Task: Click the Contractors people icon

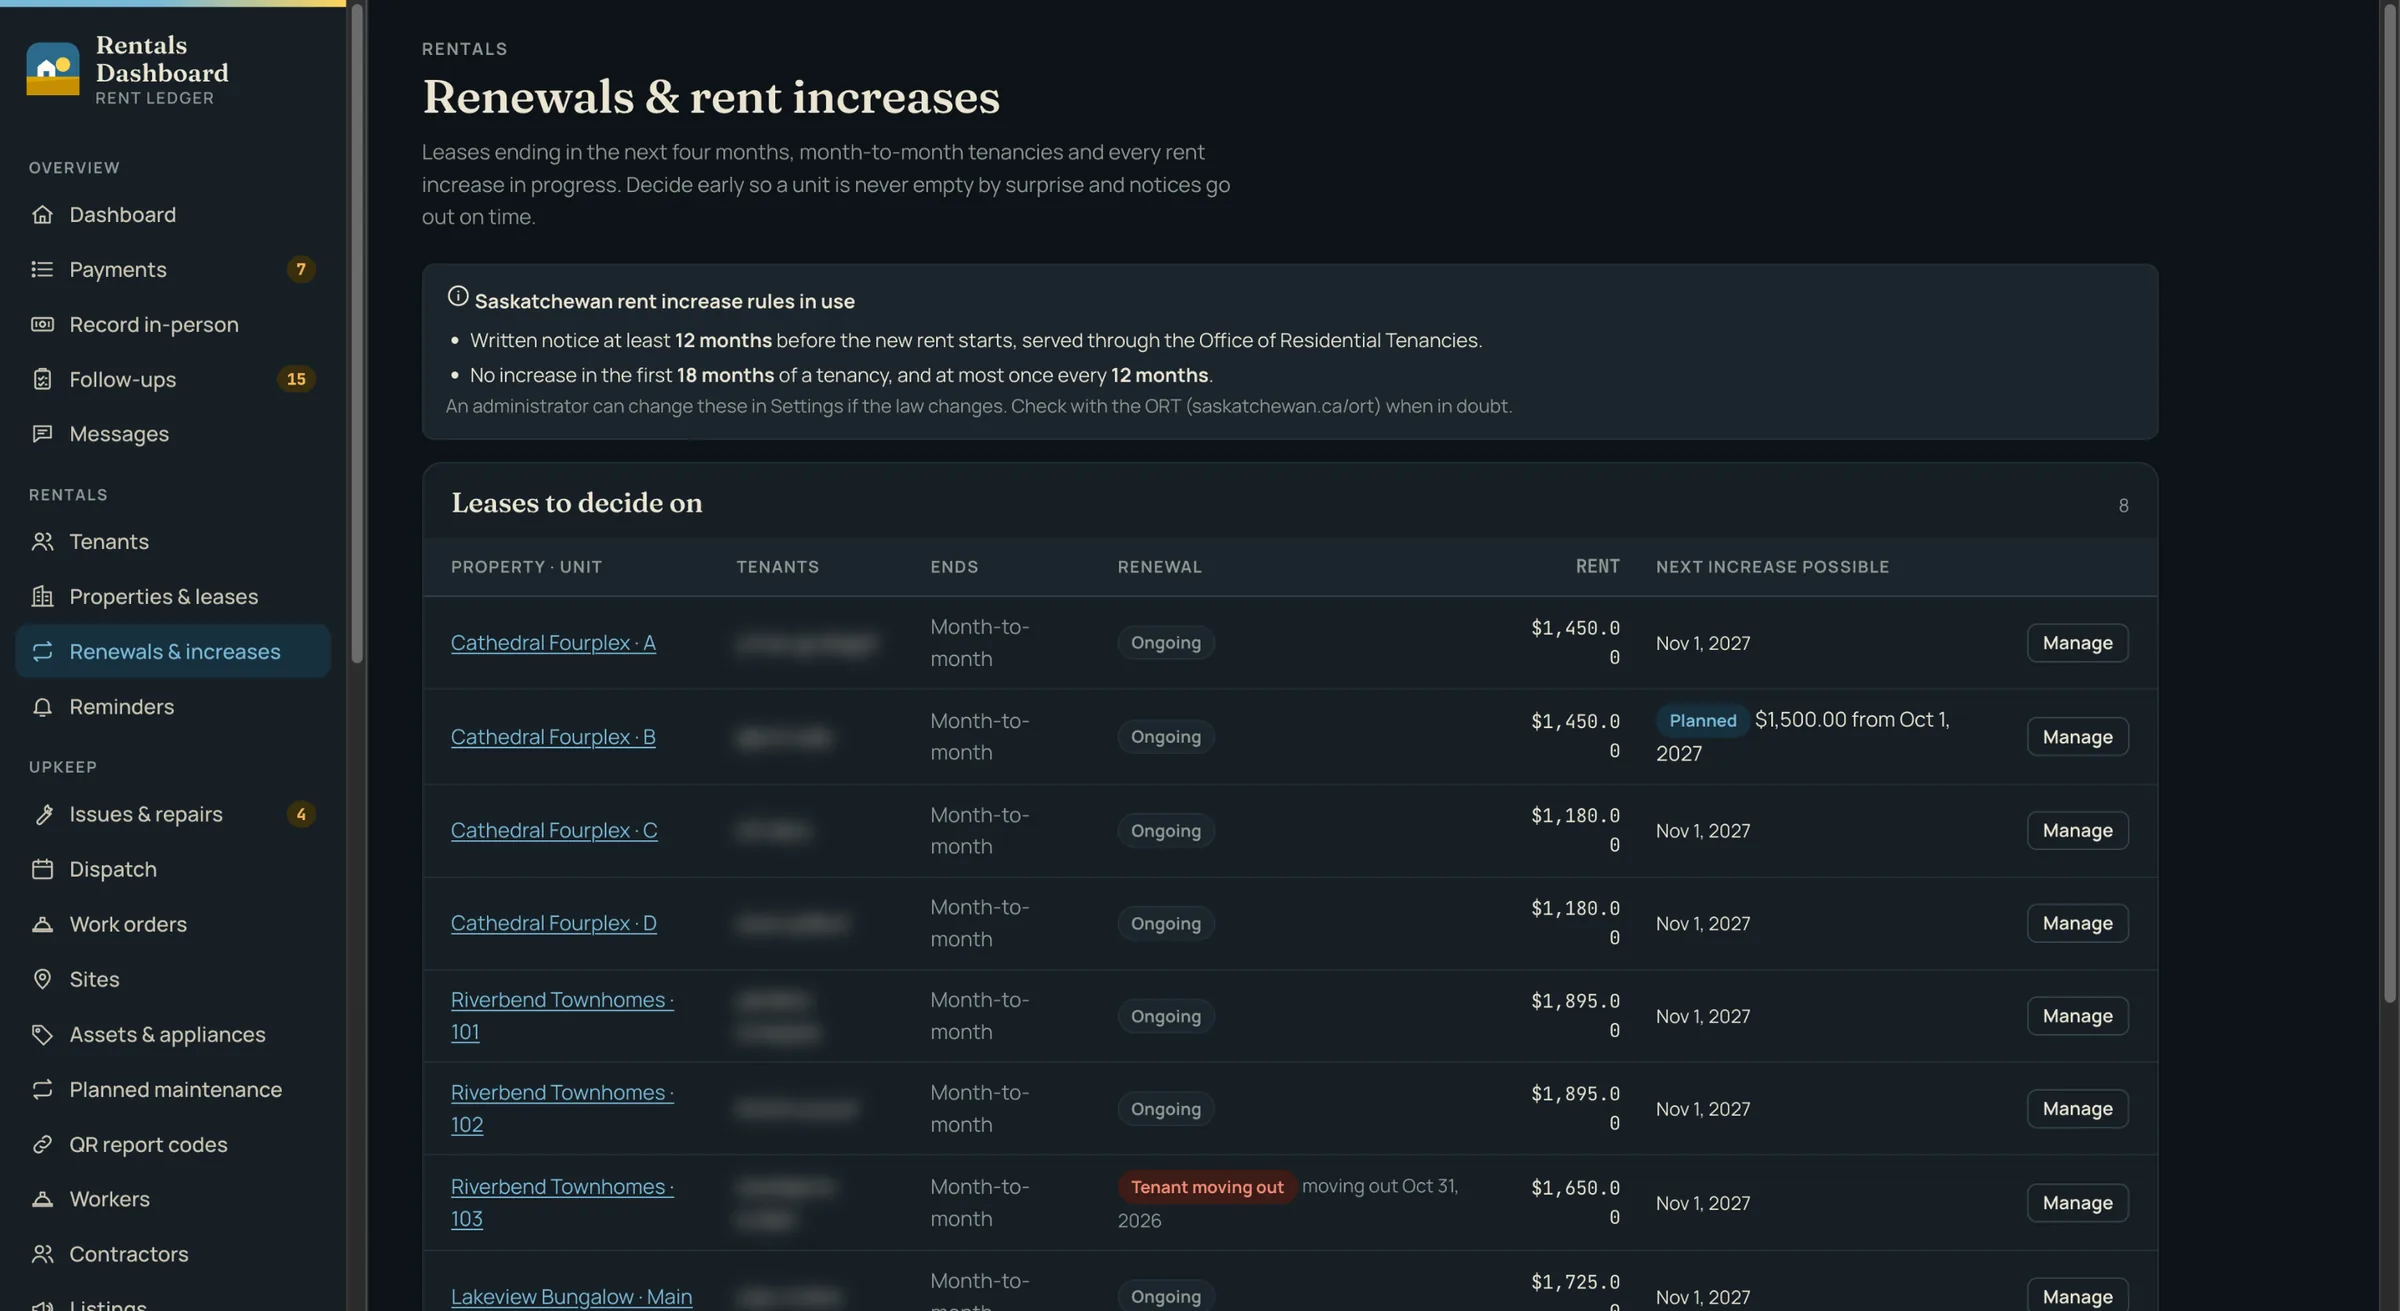Action: coord(42,1254)
